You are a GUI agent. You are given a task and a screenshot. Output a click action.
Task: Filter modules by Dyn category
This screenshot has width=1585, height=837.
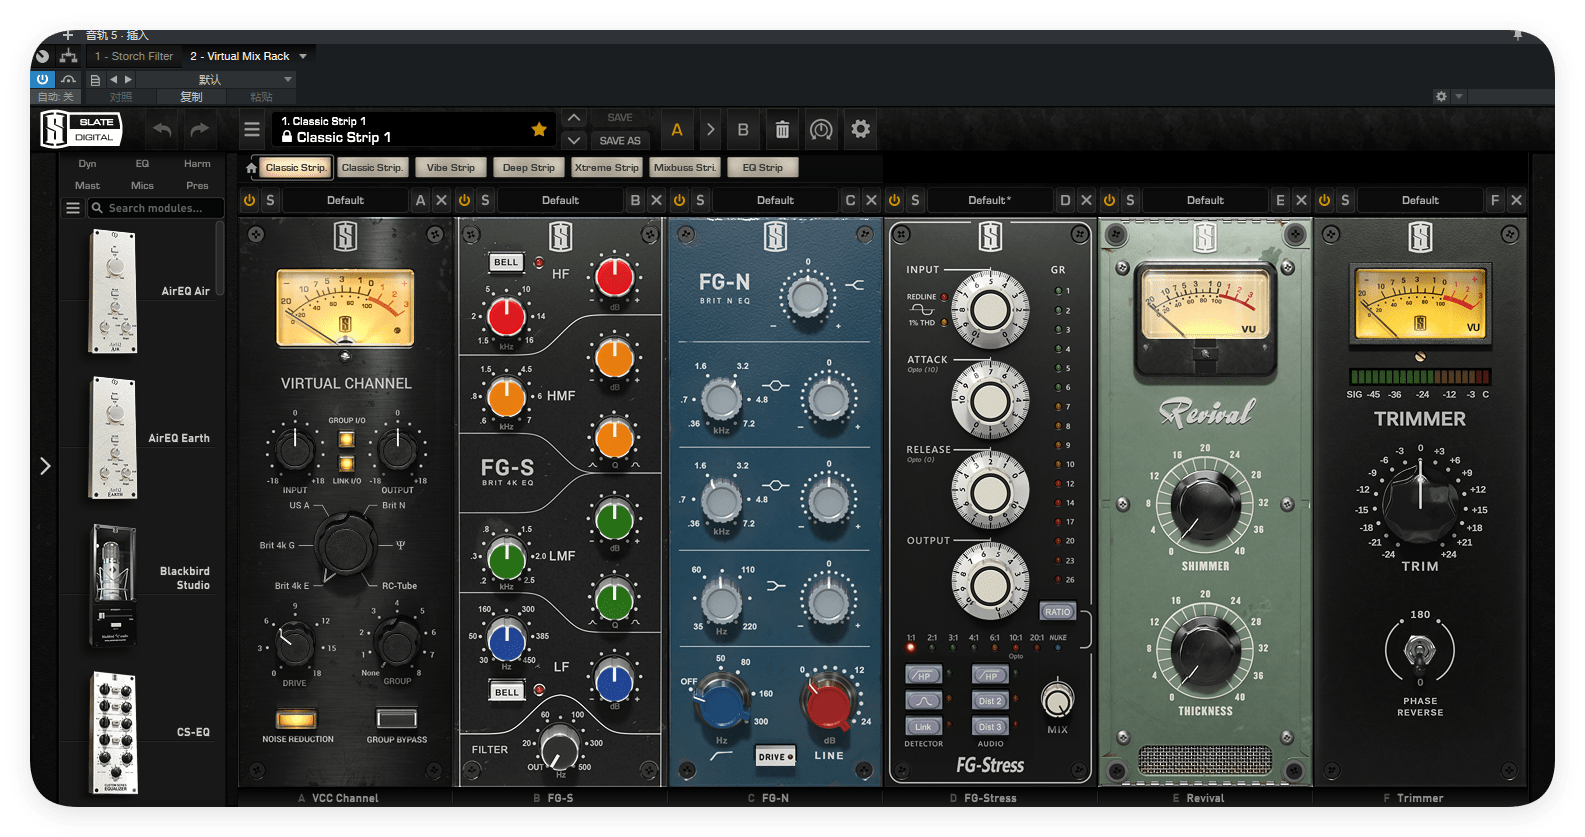pyautogui.click(x=88, y=164)
